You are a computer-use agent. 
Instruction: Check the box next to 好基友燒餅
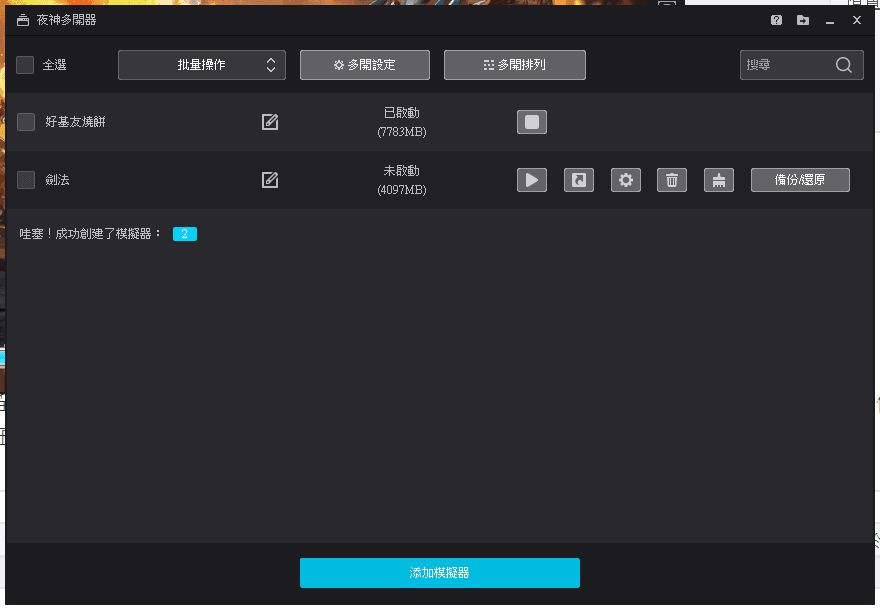point(26,122)
